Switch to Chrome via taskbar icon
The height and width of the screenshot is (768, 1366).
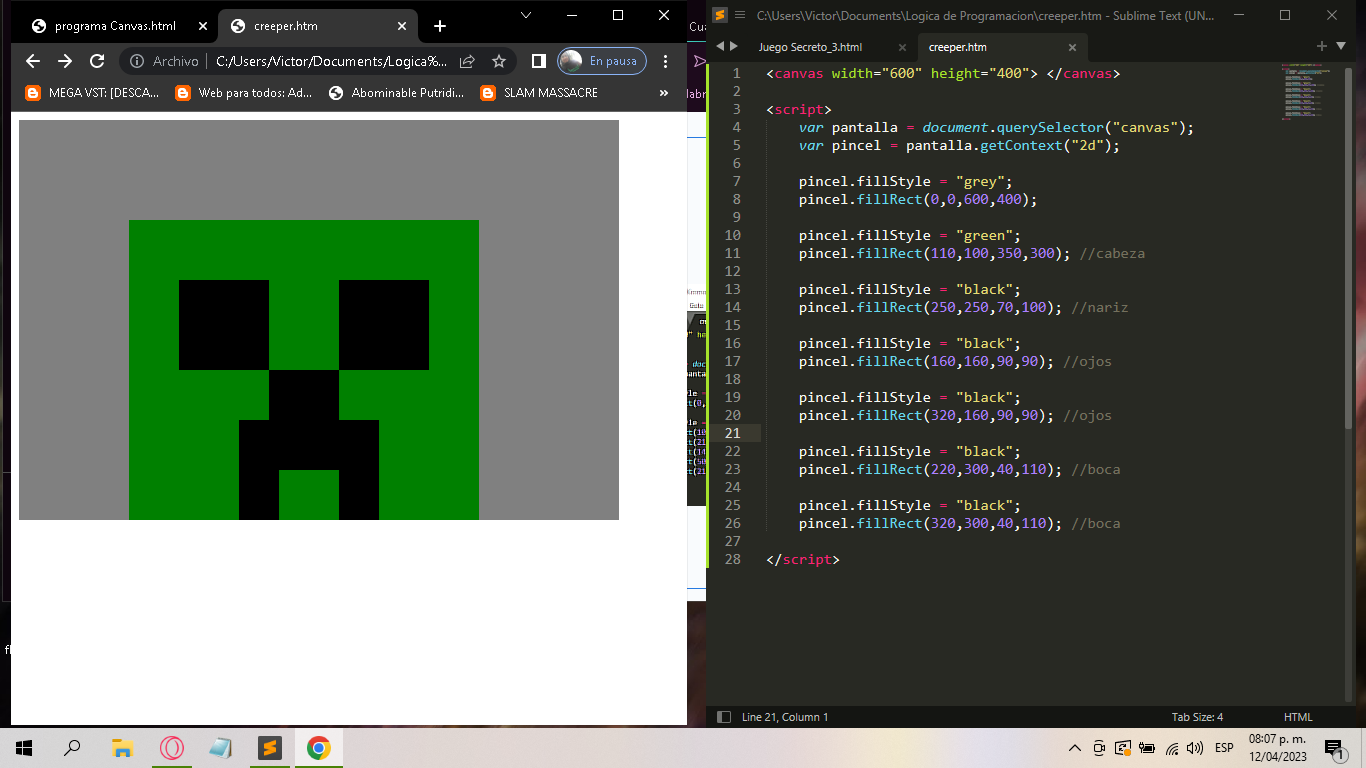(318, 748)
